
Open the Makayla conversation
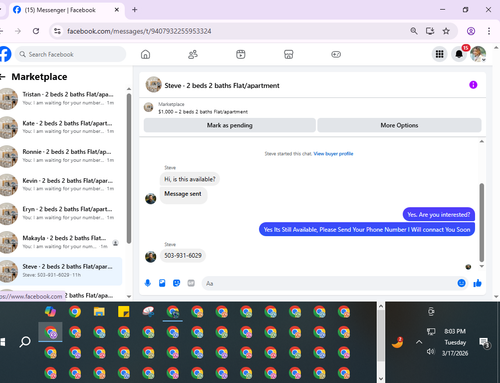pyautogui.click(x=61, y=242)
